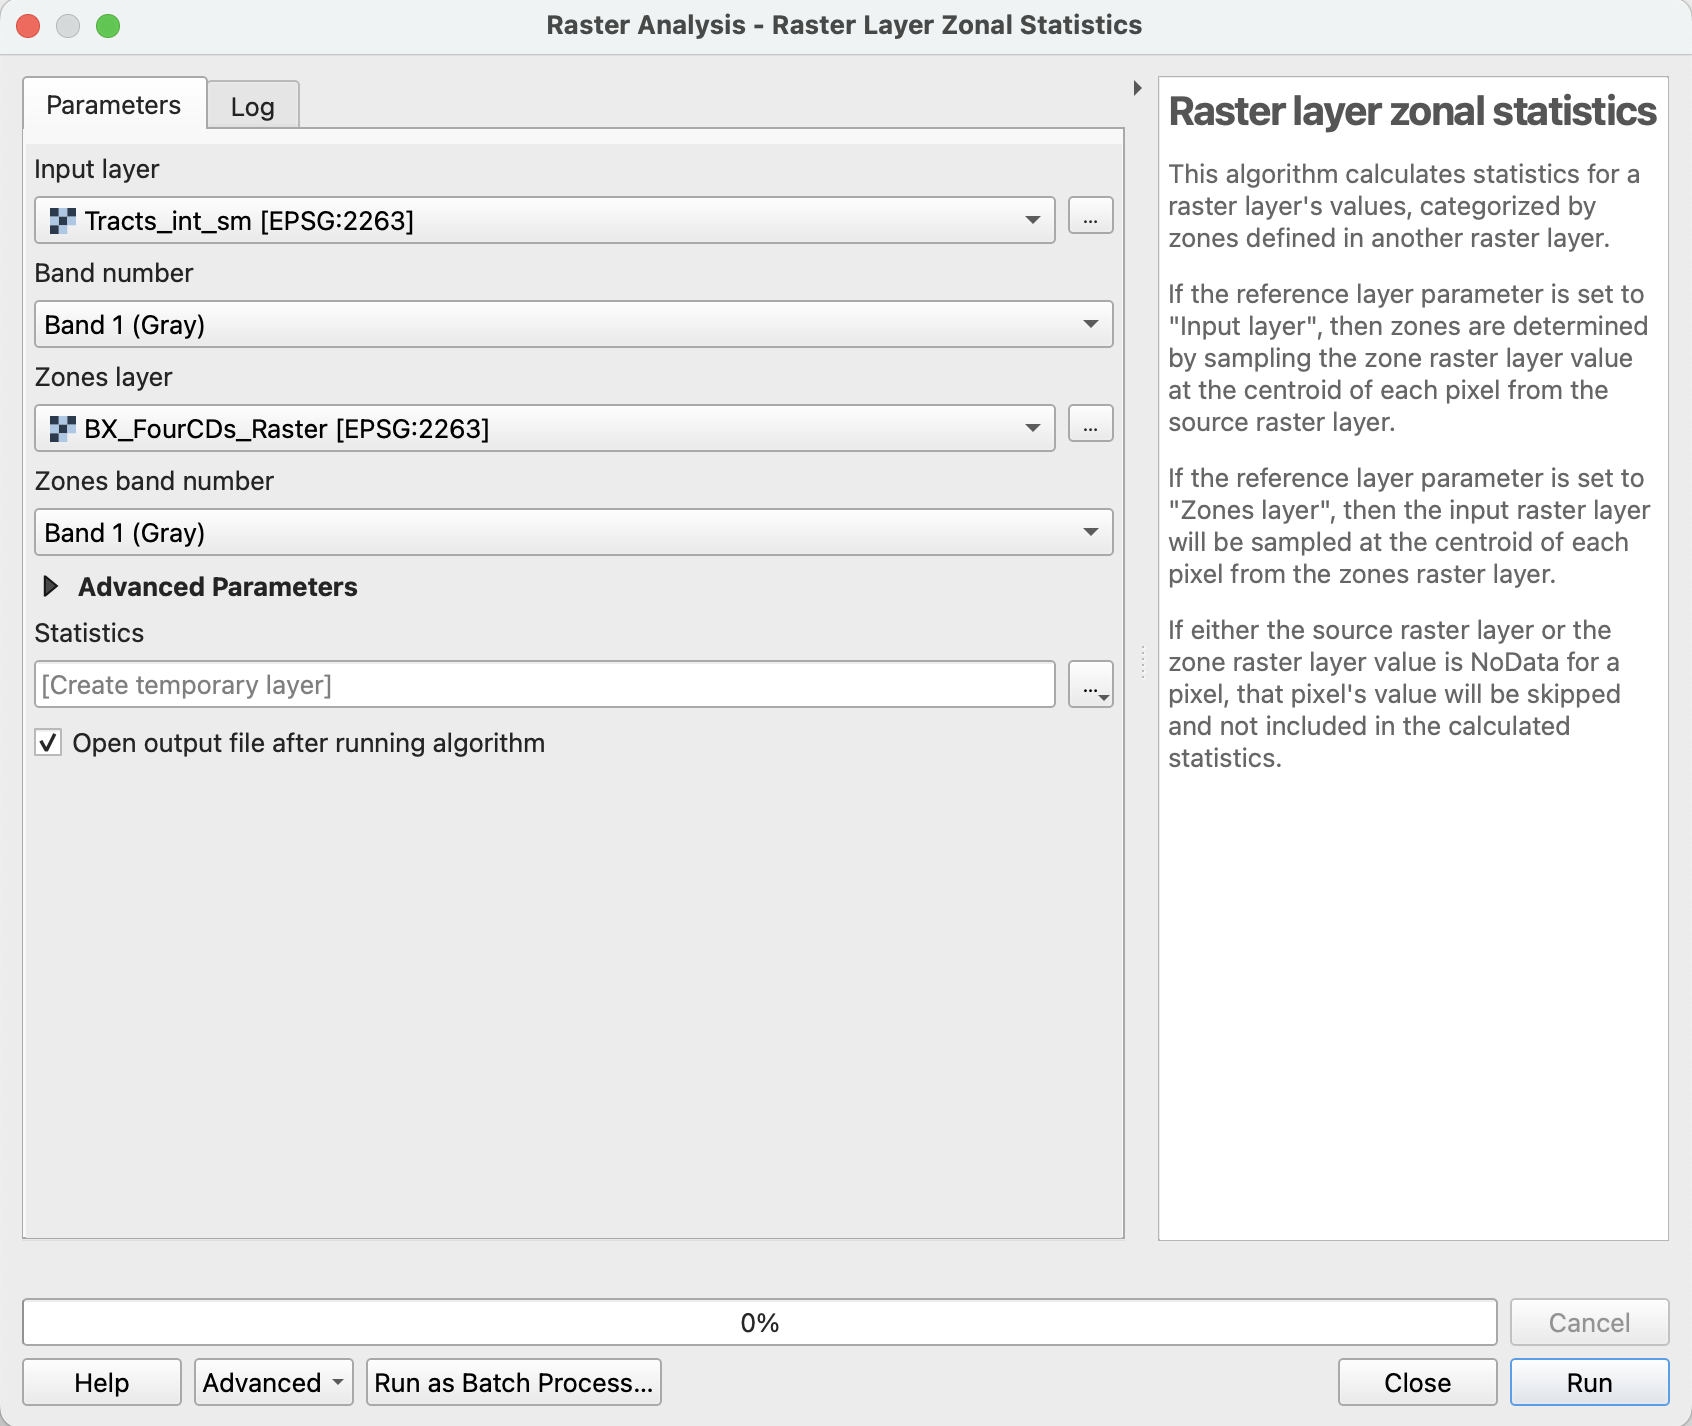Click the Statistics label
1692x1426 pixels.
click(89, 633)
